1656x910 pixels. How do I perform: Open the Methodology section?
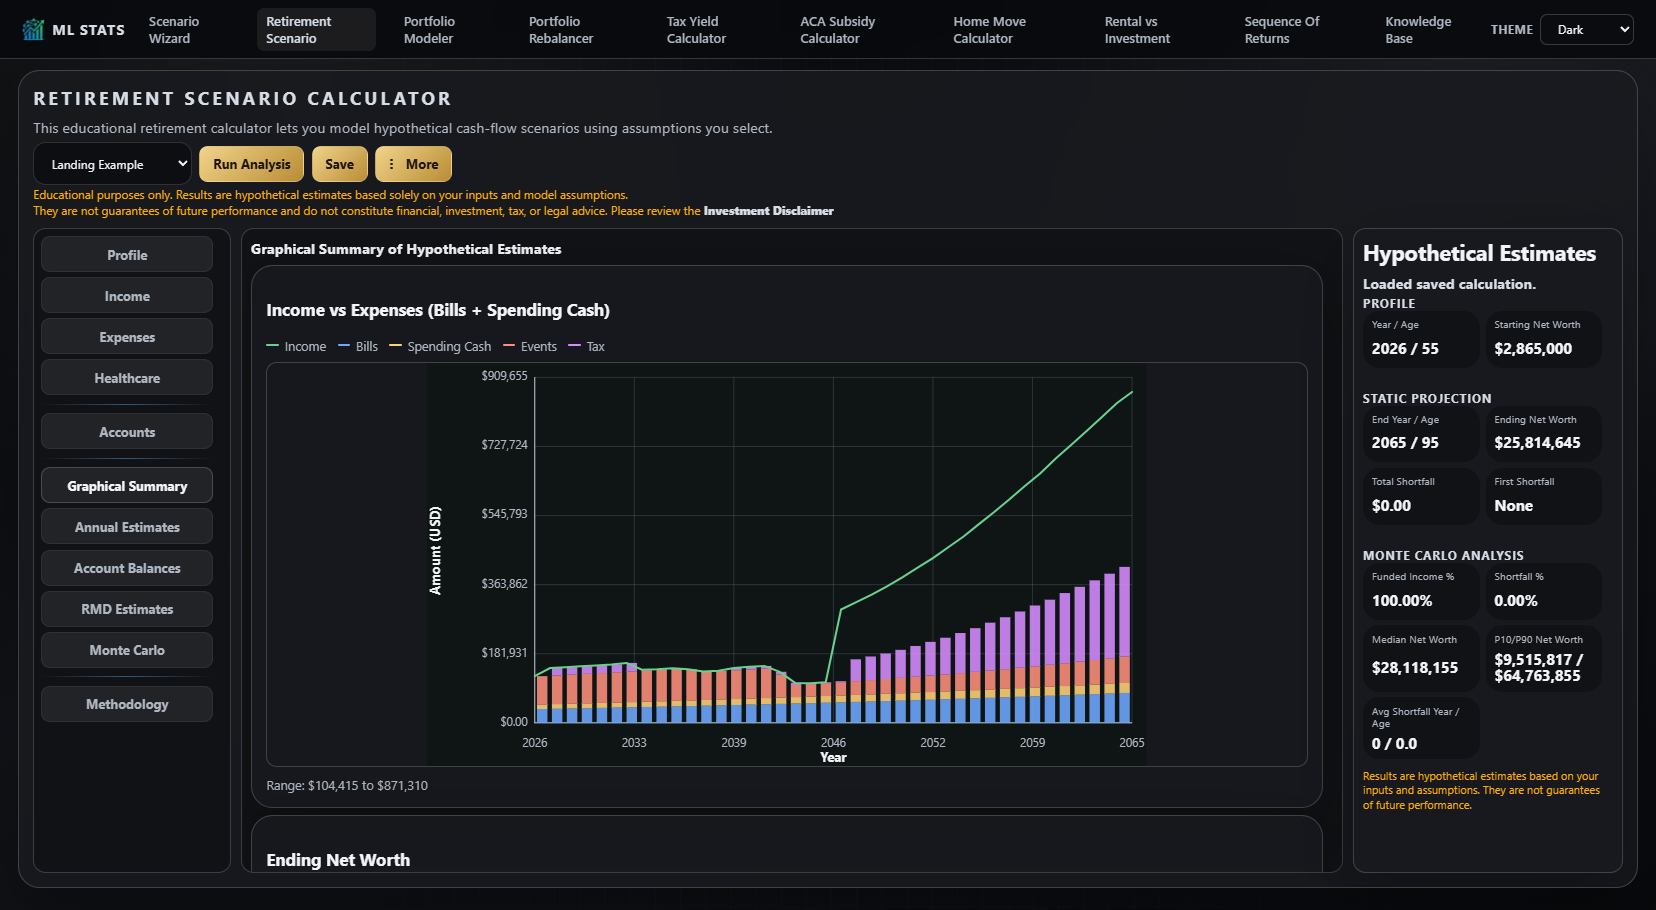click(x=127, y=704)
